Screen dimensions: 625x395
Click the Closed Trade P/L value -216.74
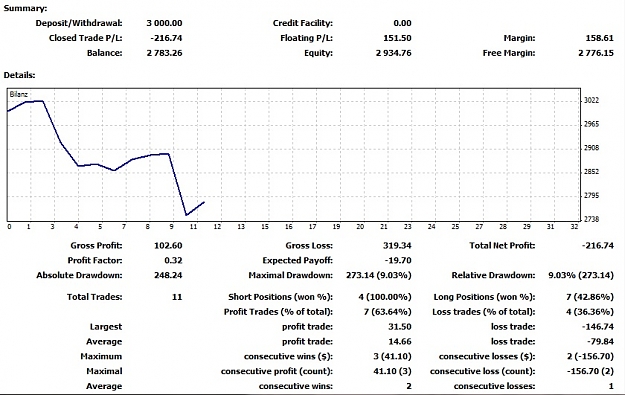166,38
